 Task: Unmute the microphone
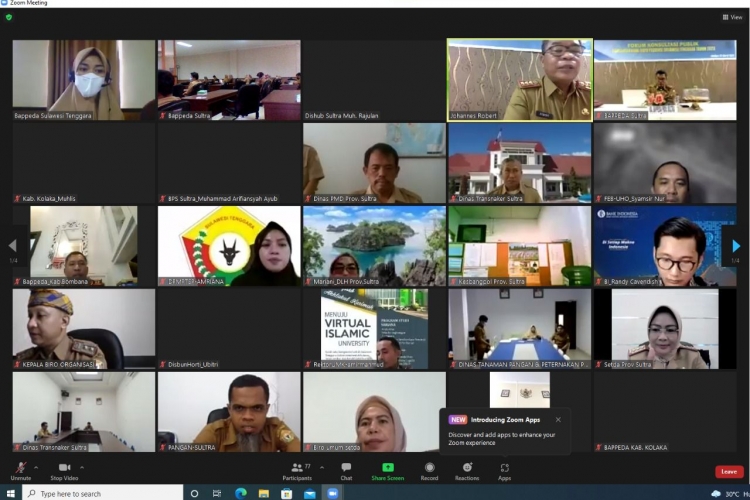point(20,470)
